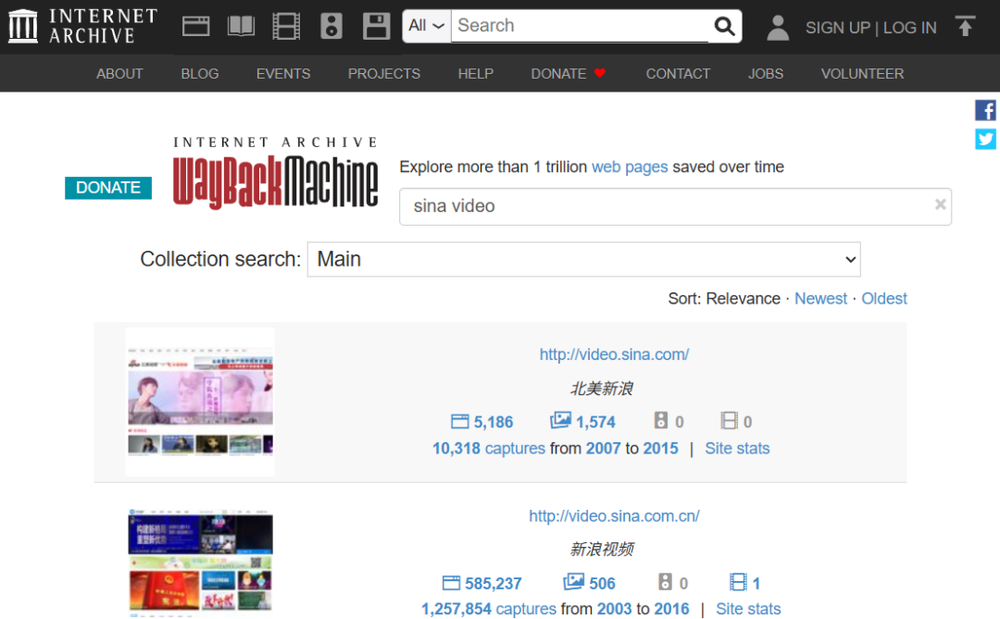Expand the All search scope dropdown
The image size is (1000, 619).
pos(427,26)
